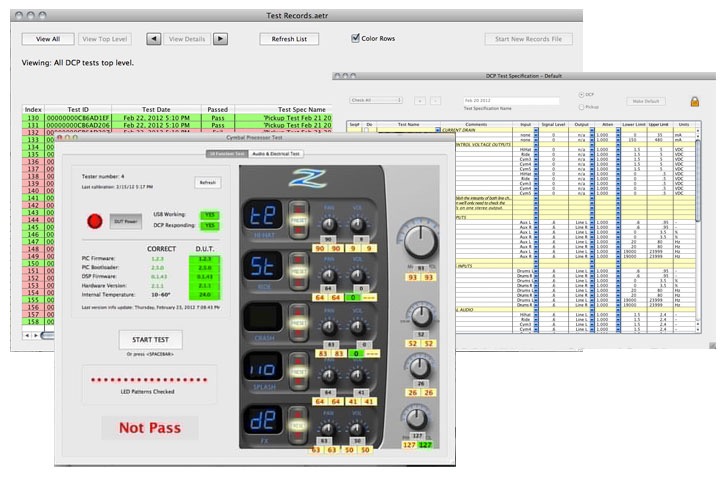Click the FX display showing dE
726x477 pixels.
click(263, 420)
